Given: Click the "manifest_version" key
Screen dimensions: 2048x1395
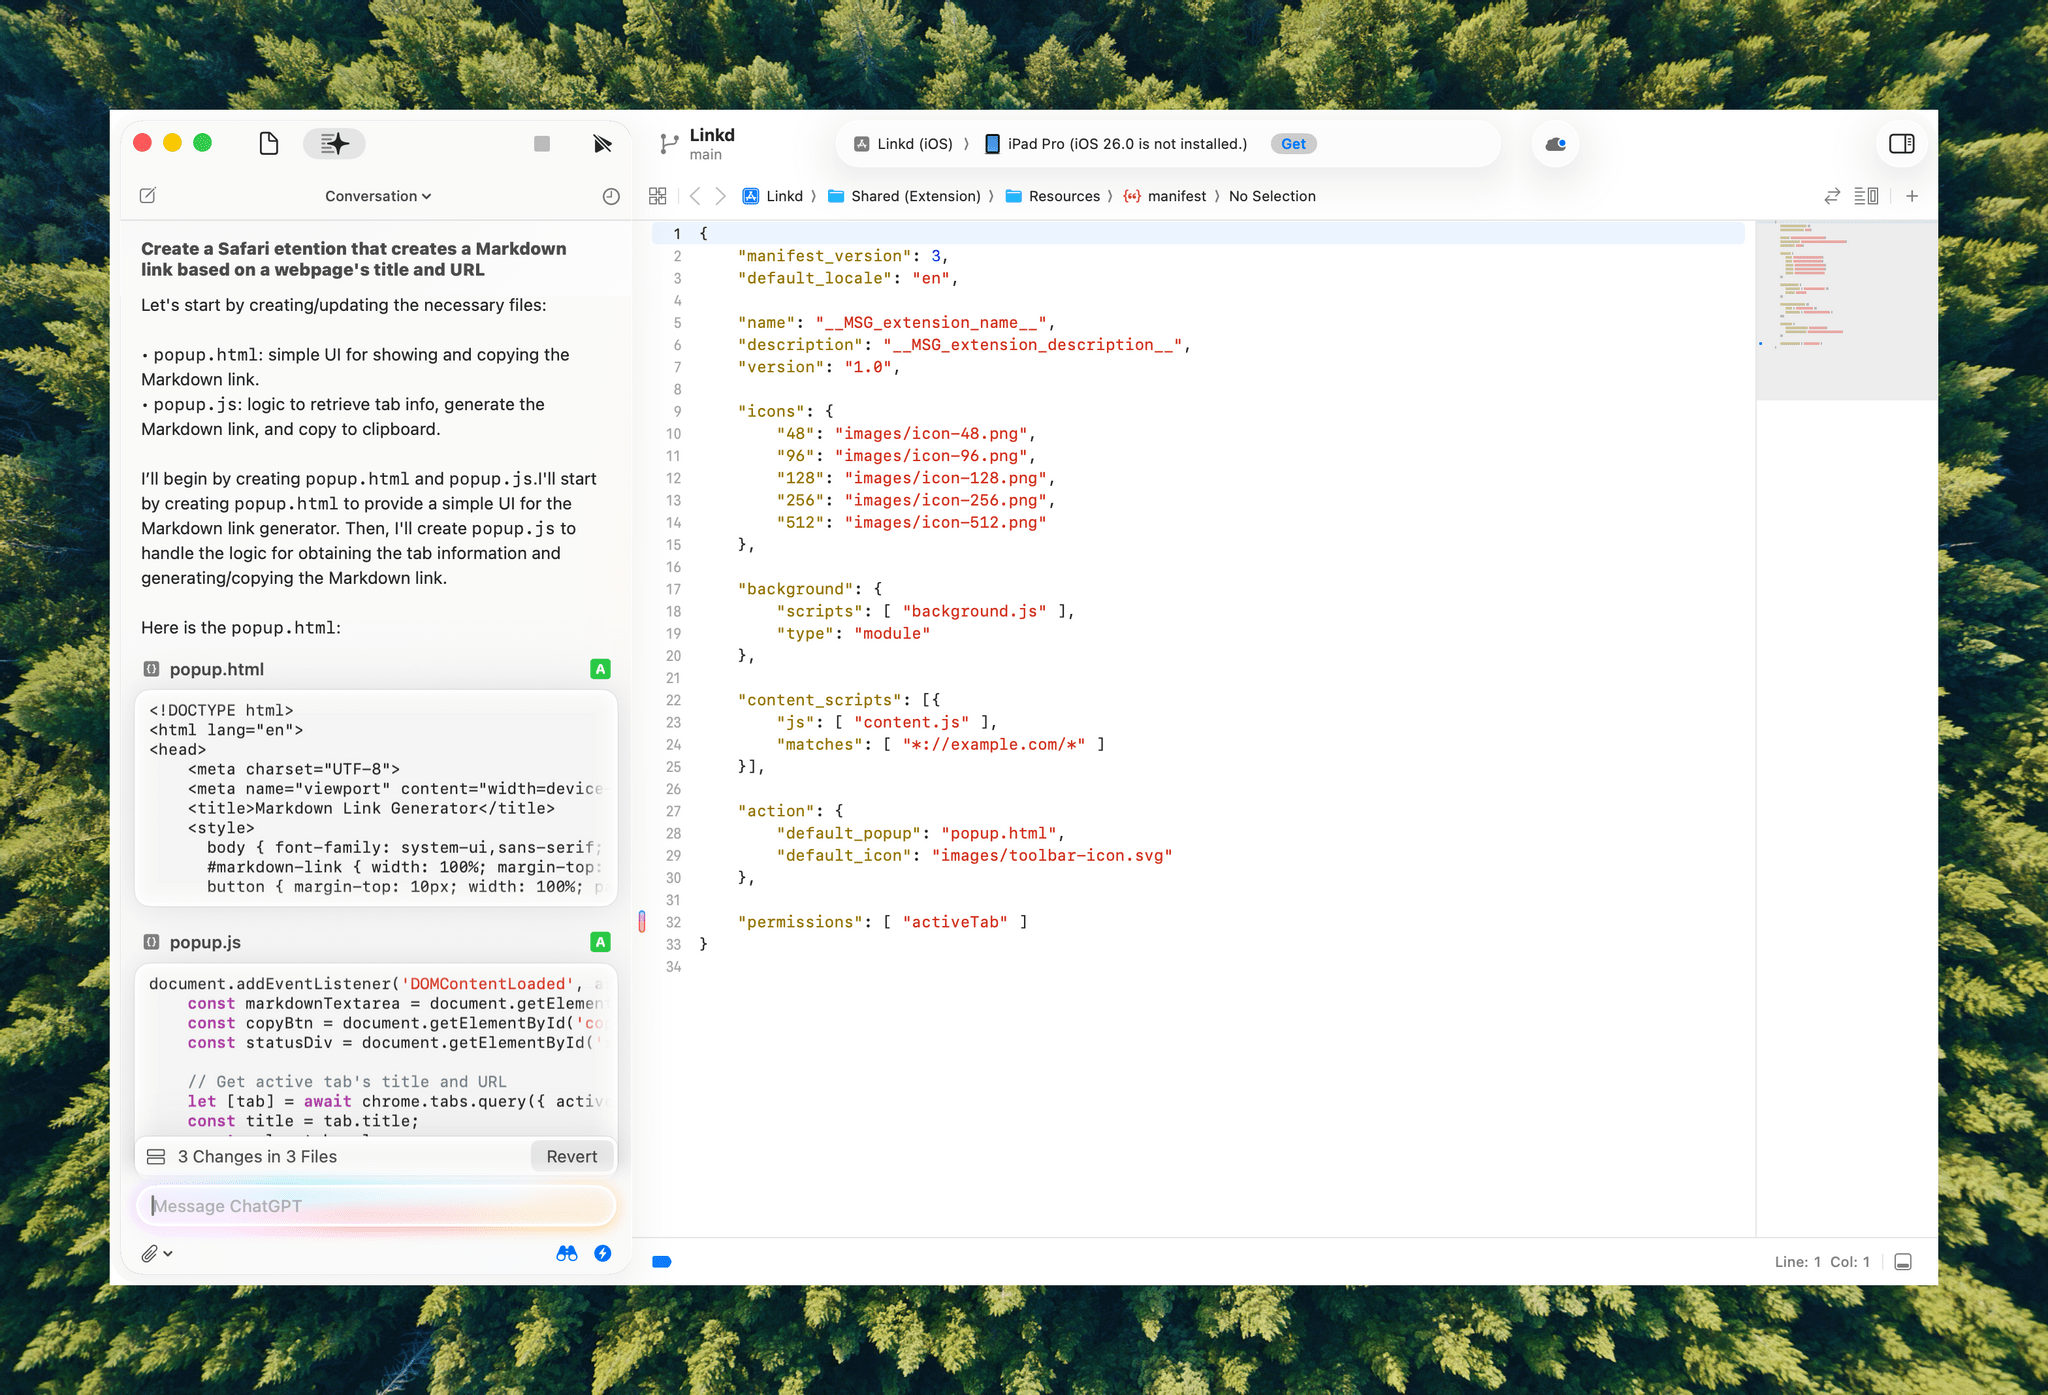Looking at the screenshot, I should [826, 256].
